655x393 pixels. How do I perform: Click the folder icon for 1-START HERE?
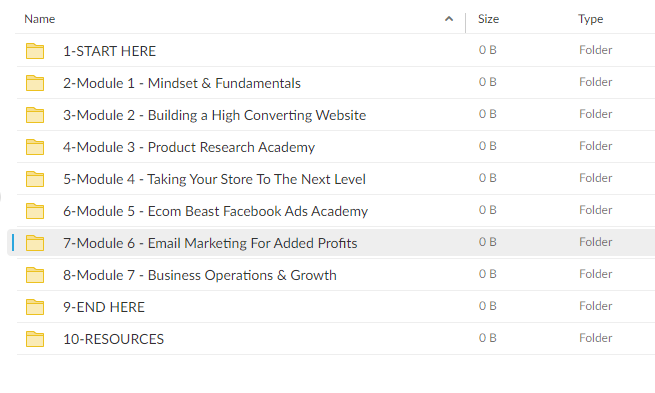[x=35, y=51]
